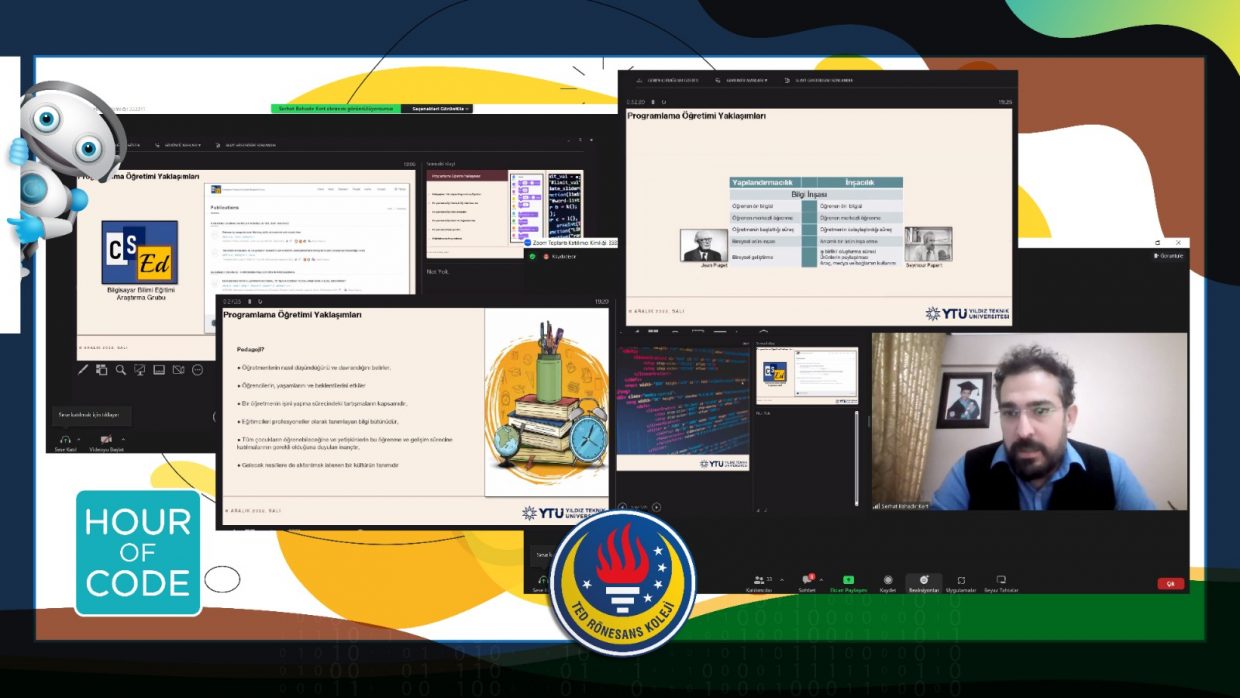Click the Sonraki slayt label

[441, 162]
